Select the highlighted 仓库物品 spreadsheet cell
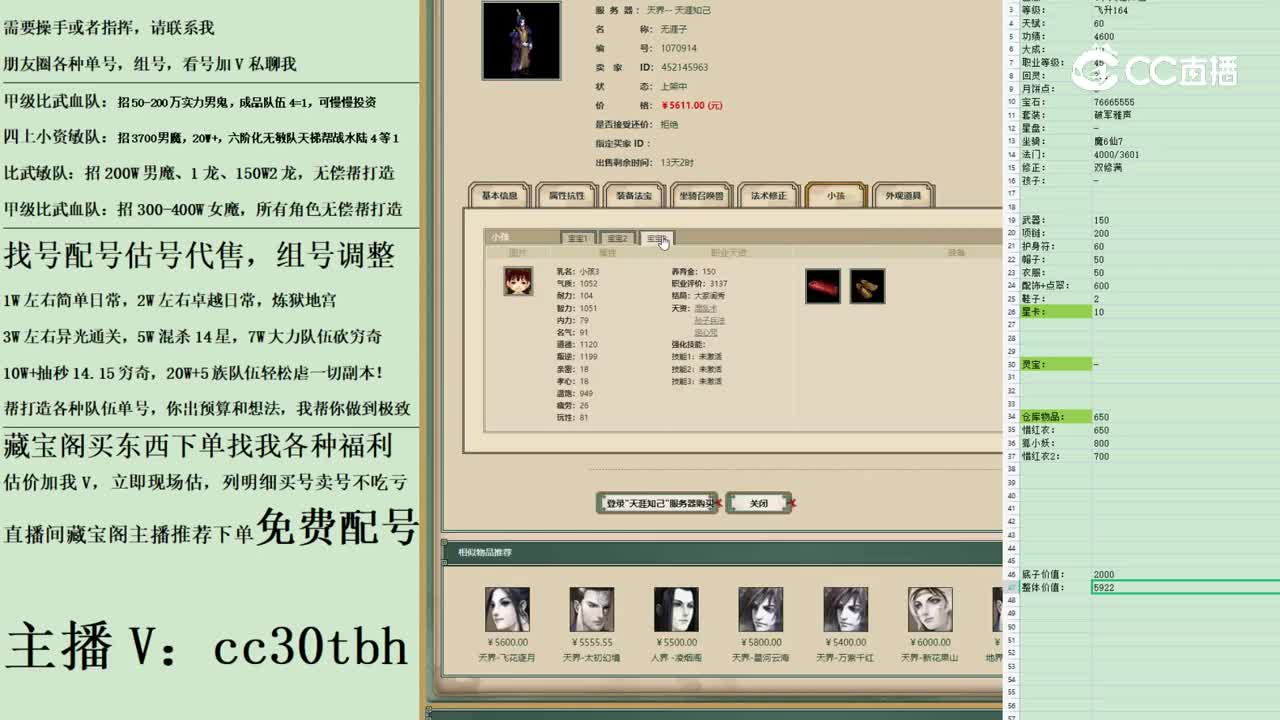The height and width of the screenshot is (720, 1280). 1055,417
